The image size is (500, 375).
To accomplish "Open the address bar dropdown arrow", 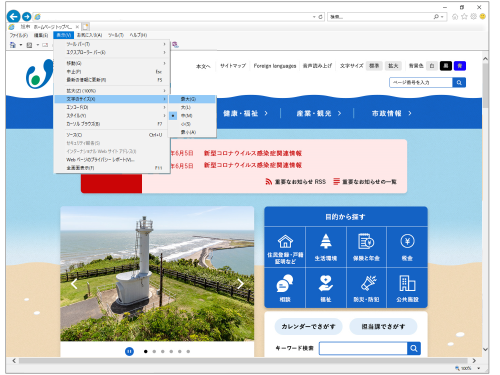I will 314,17.
